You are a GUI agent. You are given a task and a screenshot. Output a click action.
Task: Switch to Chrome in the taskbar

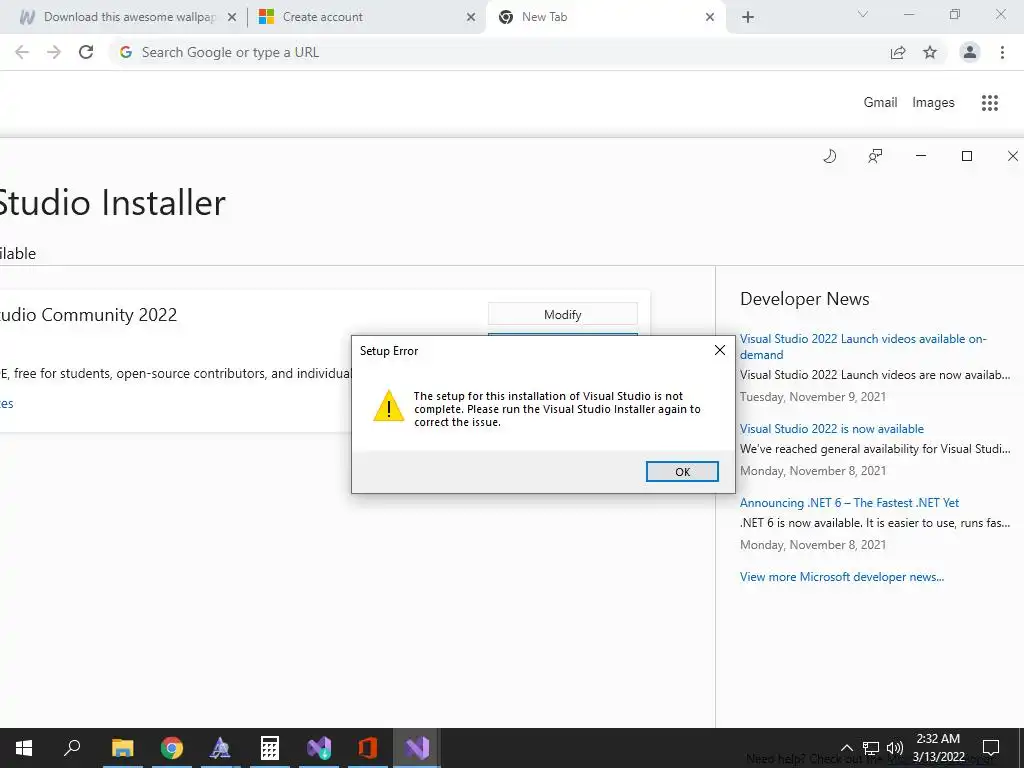coord(172,748)
